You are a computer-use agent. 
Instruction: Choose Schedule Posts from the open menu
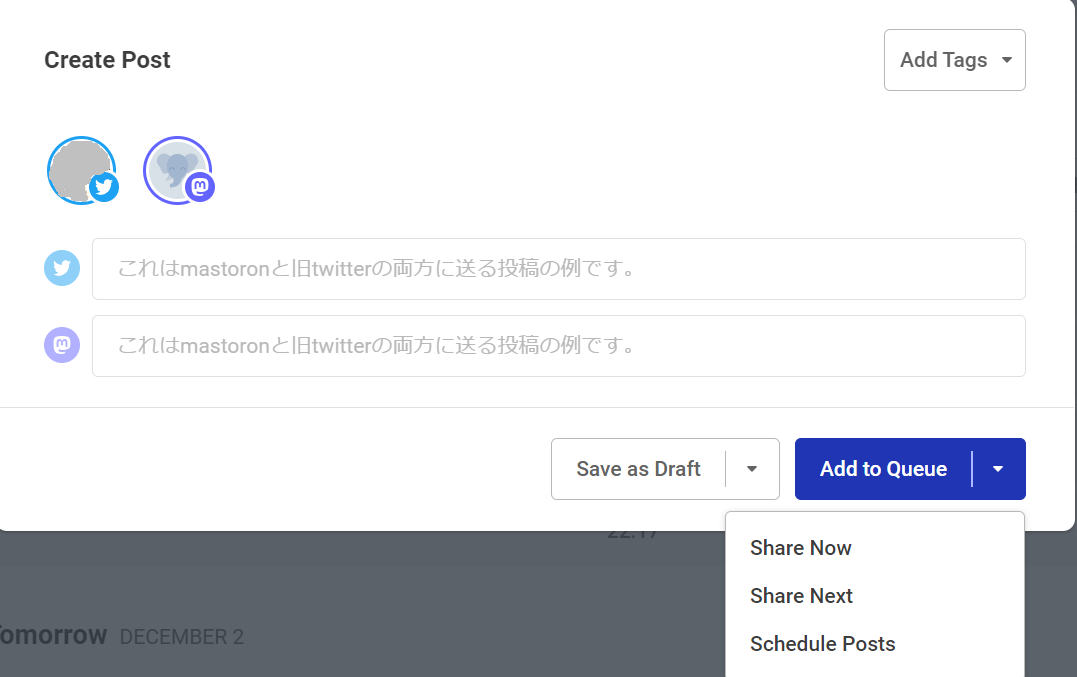tap(822, 644)
